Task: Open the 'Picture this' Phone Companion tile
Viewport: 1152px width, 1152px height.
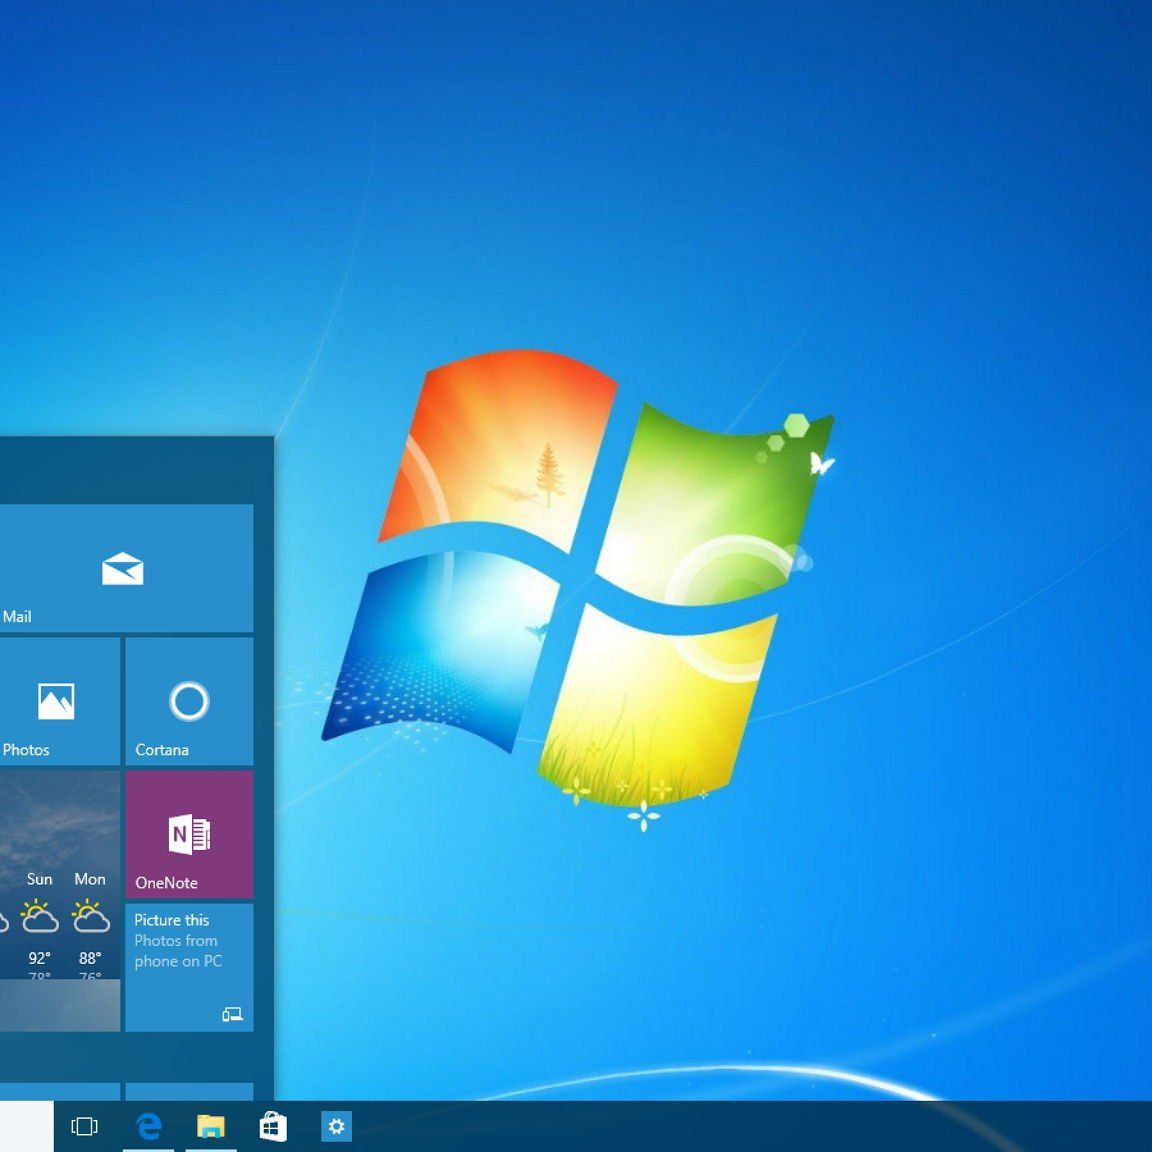Action: tap(190, 968)
